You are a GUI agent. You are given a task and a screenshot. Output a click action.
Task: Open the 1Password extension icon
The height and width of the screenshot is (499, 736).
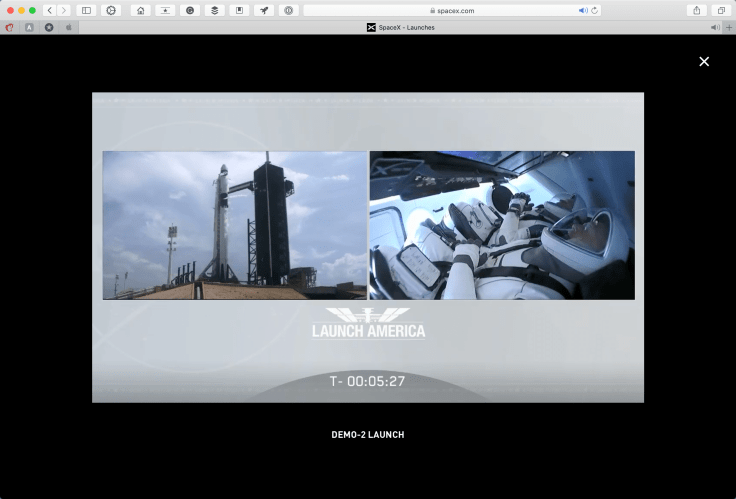[289, 10]
